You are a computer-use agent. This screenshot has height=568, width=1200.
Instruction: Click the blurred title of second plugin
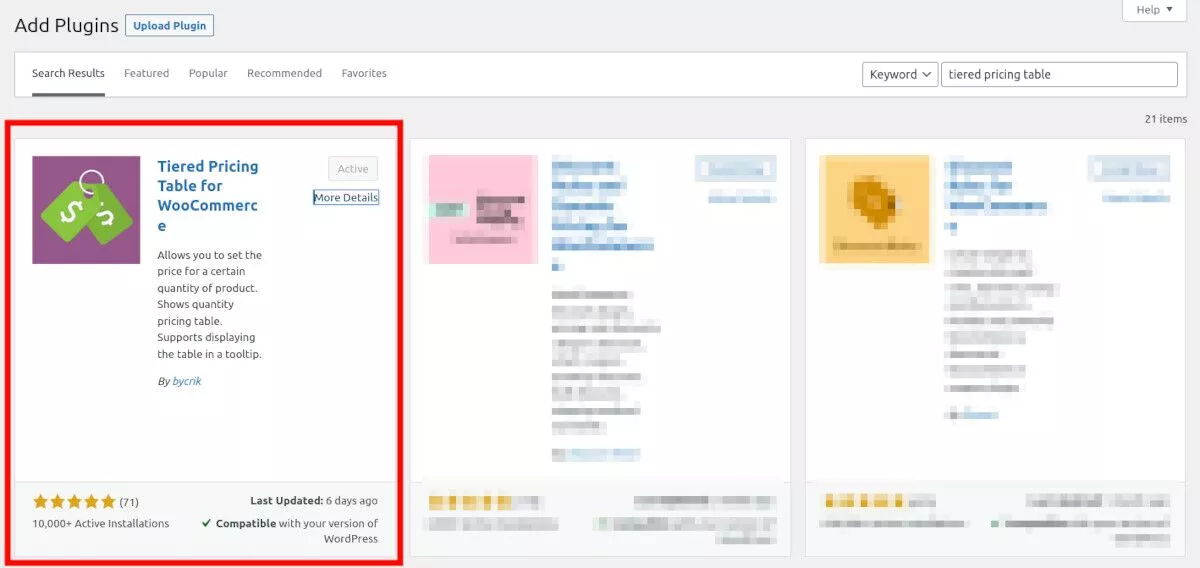(x=603, y=213)
